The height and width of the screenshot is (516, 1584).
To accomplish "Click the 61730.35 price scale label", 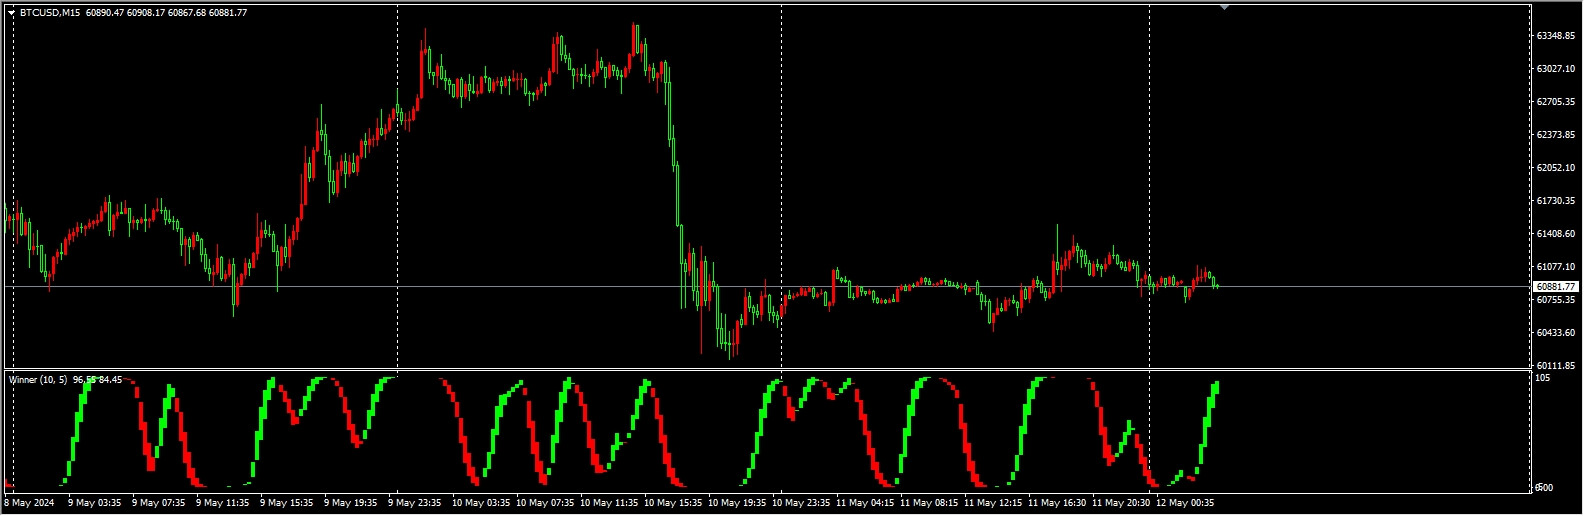I will click(x=1556, y=201).
